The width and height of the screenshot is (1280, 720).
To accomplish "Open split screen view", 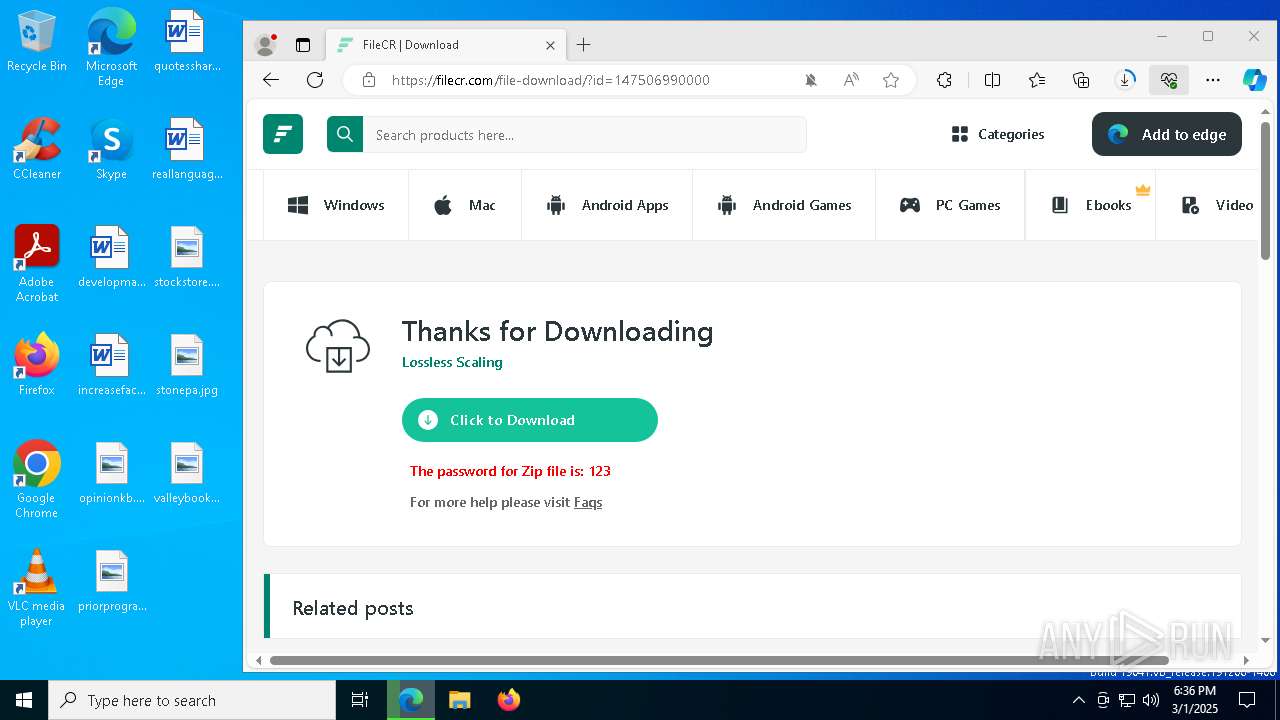I will 992,80.
